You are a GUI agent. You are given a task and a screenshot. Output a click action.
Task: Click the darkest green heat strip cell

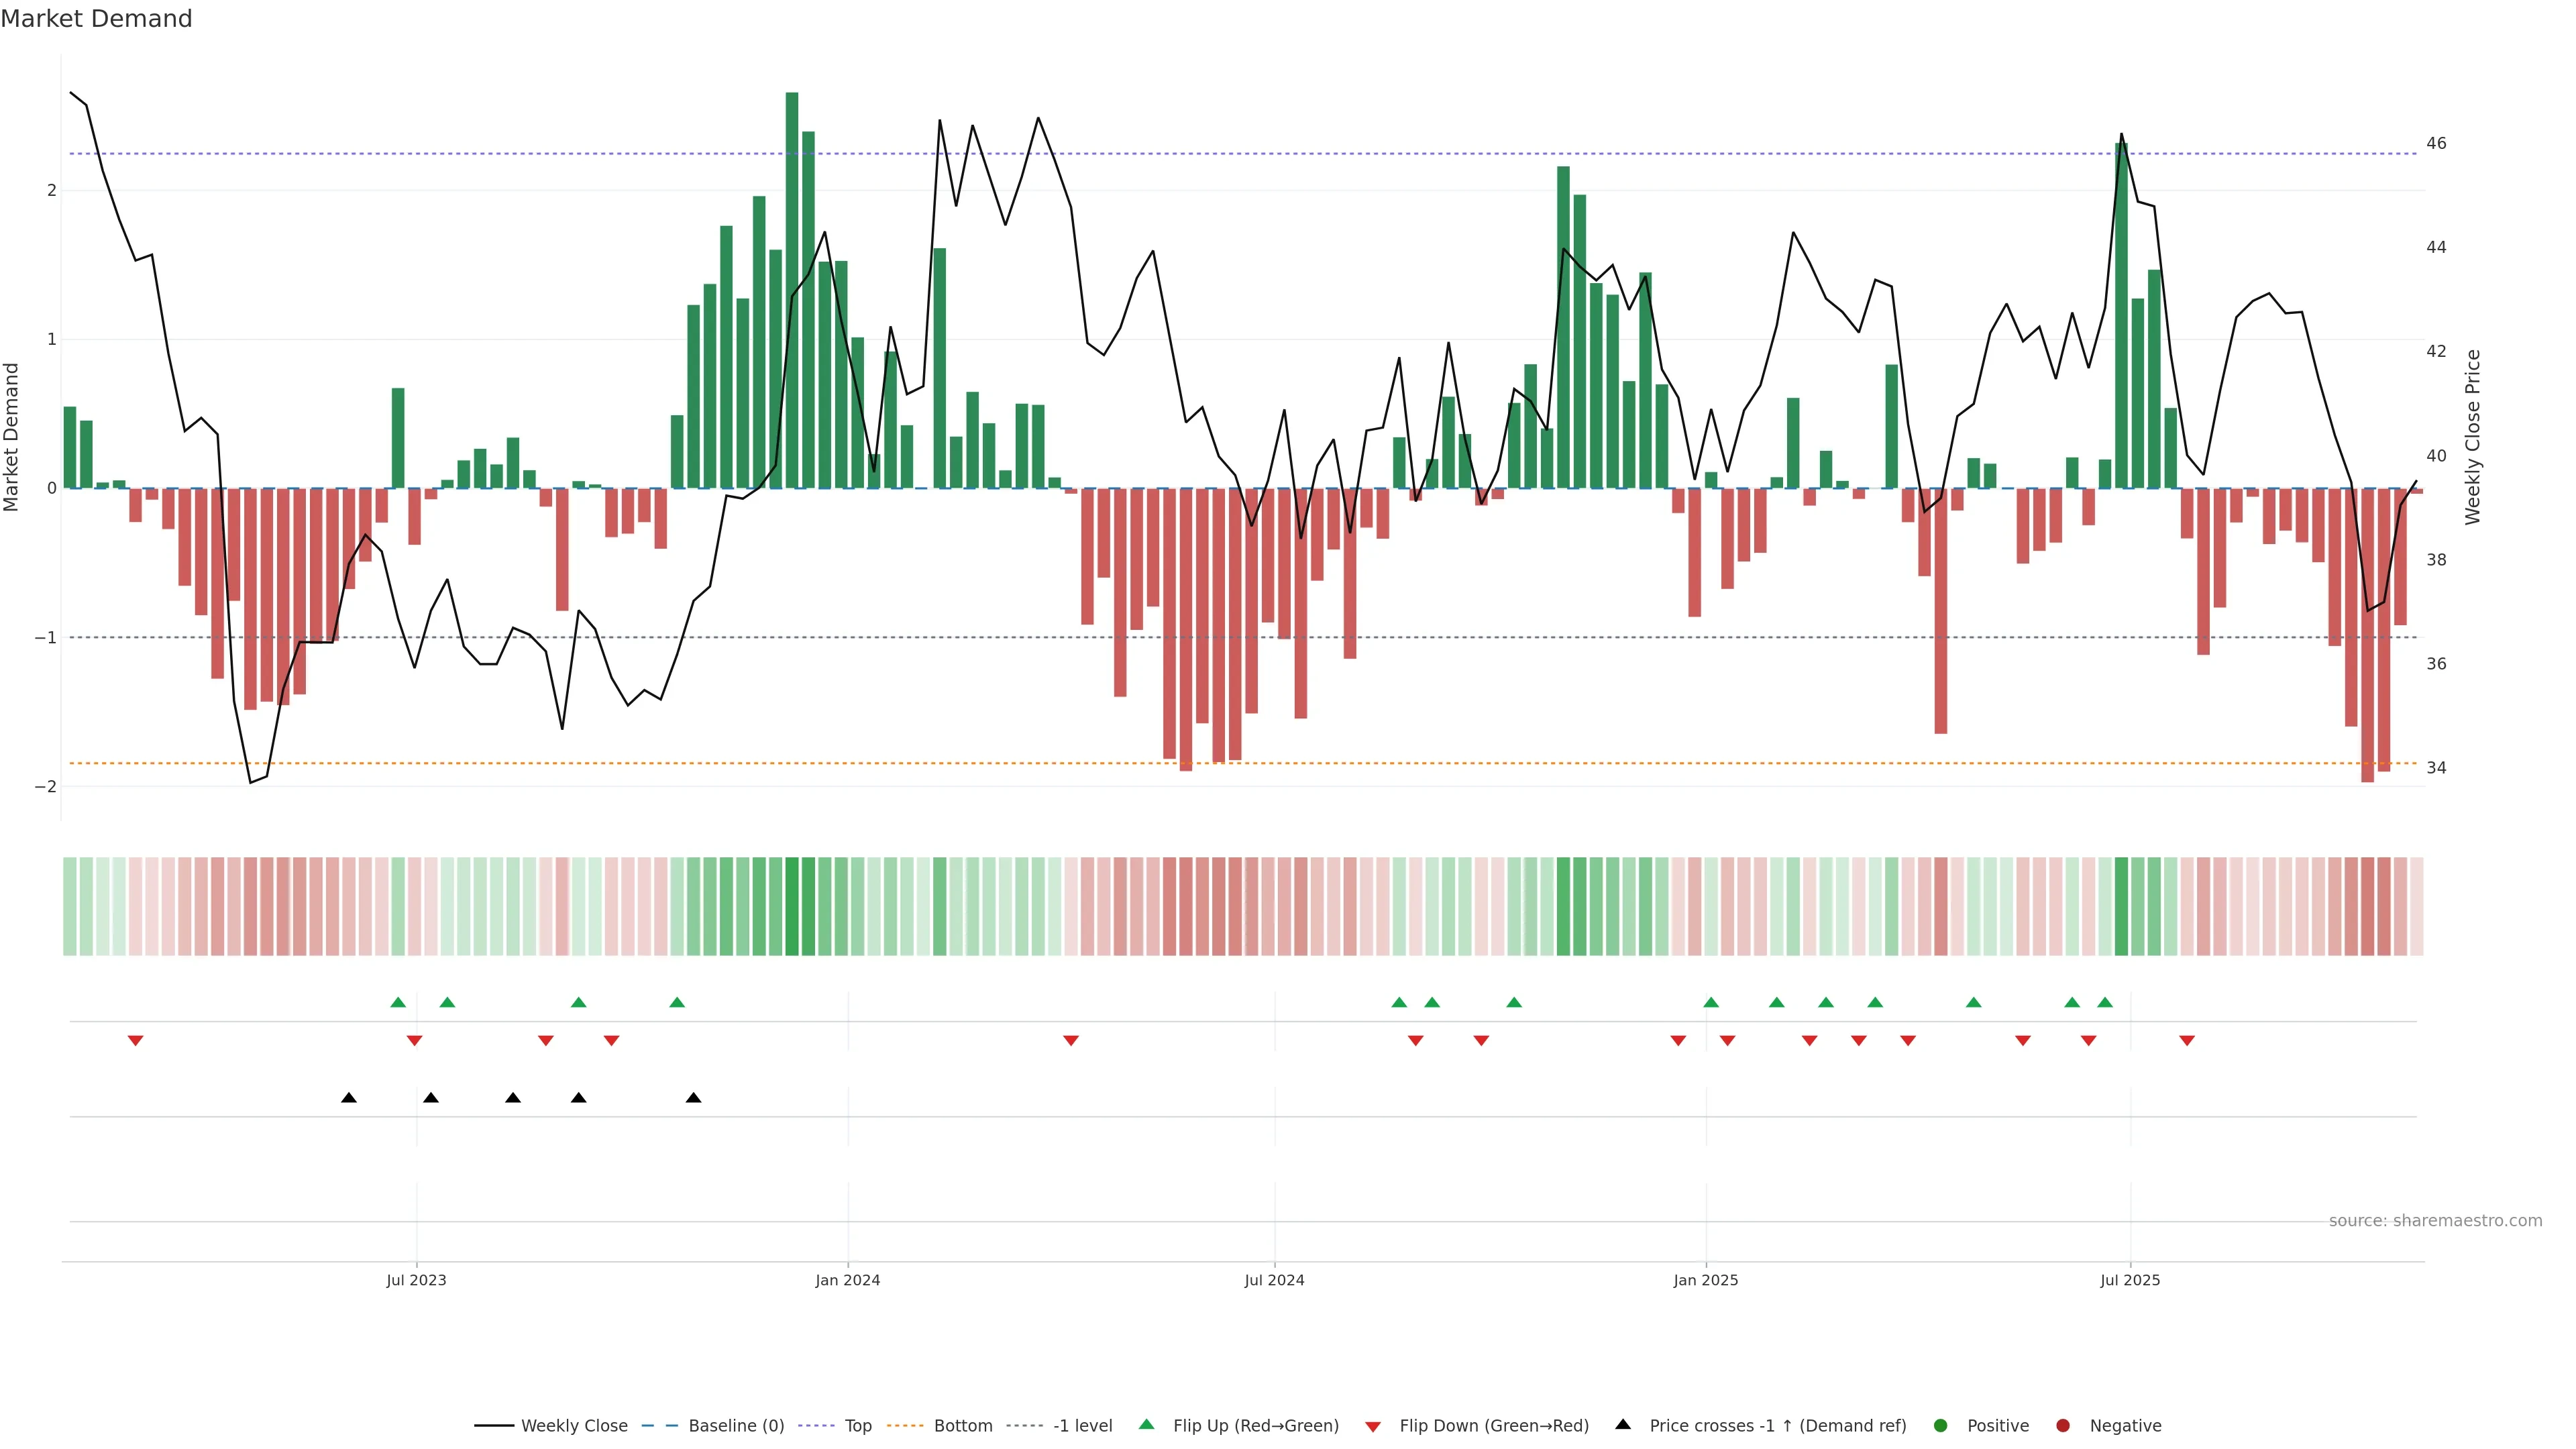click(792, 906)
